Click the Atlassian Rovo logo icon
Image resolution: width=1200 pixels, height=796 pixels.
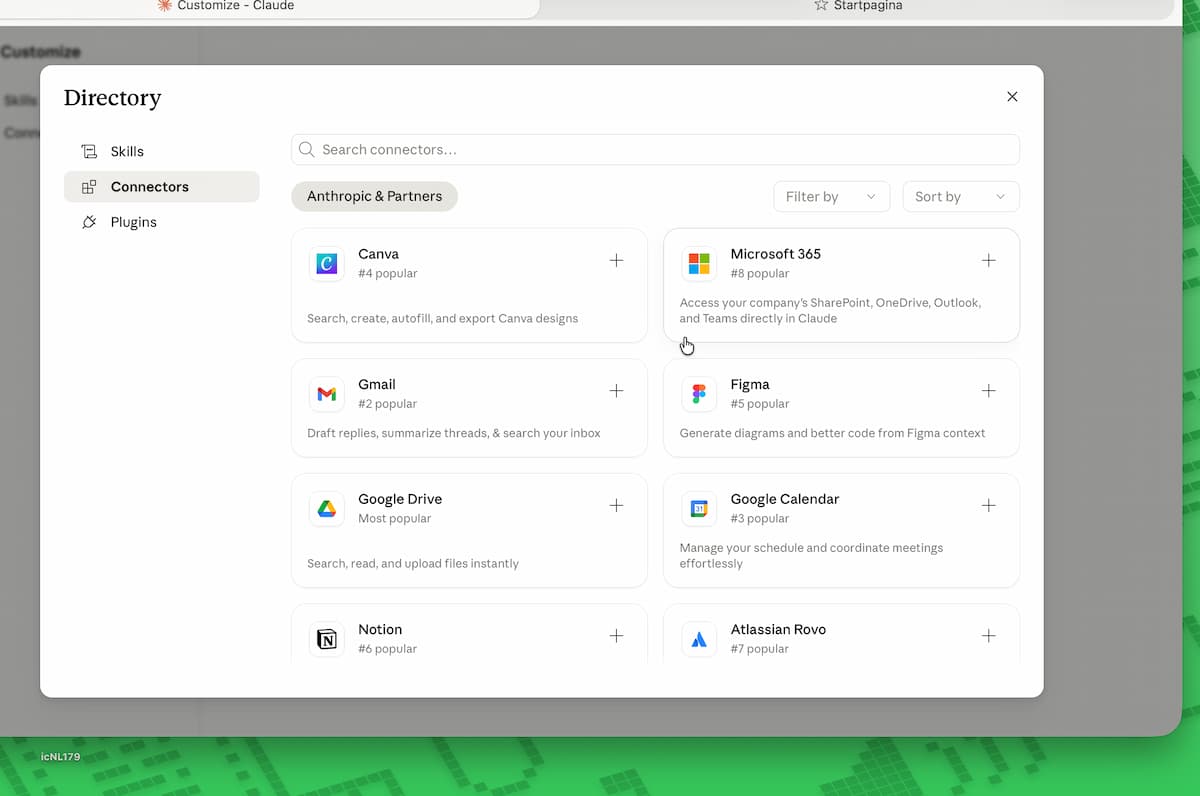coord(699,639)
